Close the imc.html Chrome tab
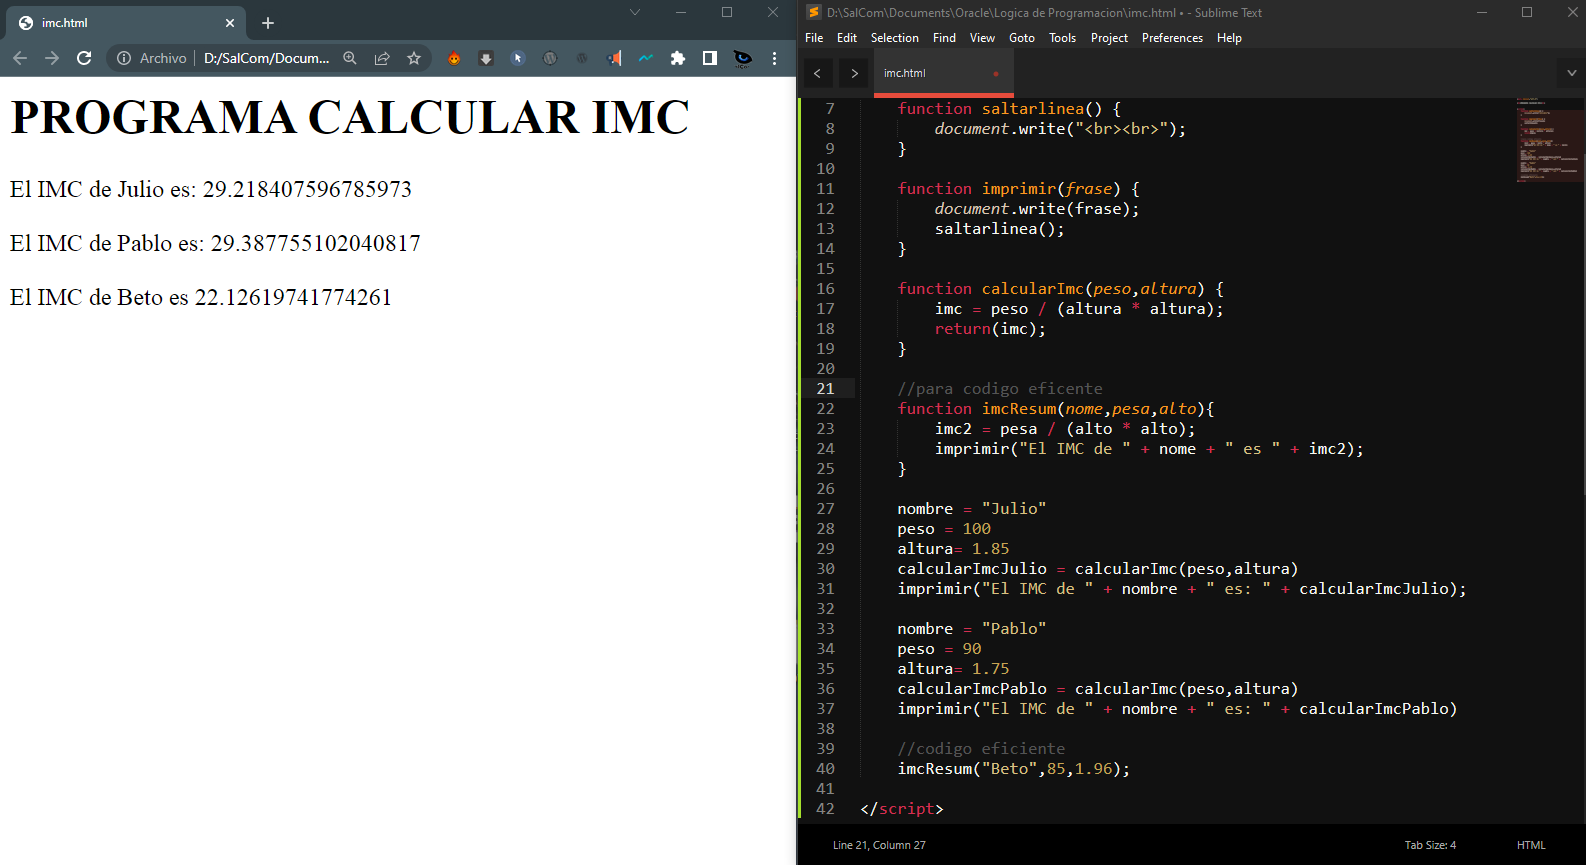Image resolution: width=1586 pixels, height=865 pixels. click(x=230, y=22)
